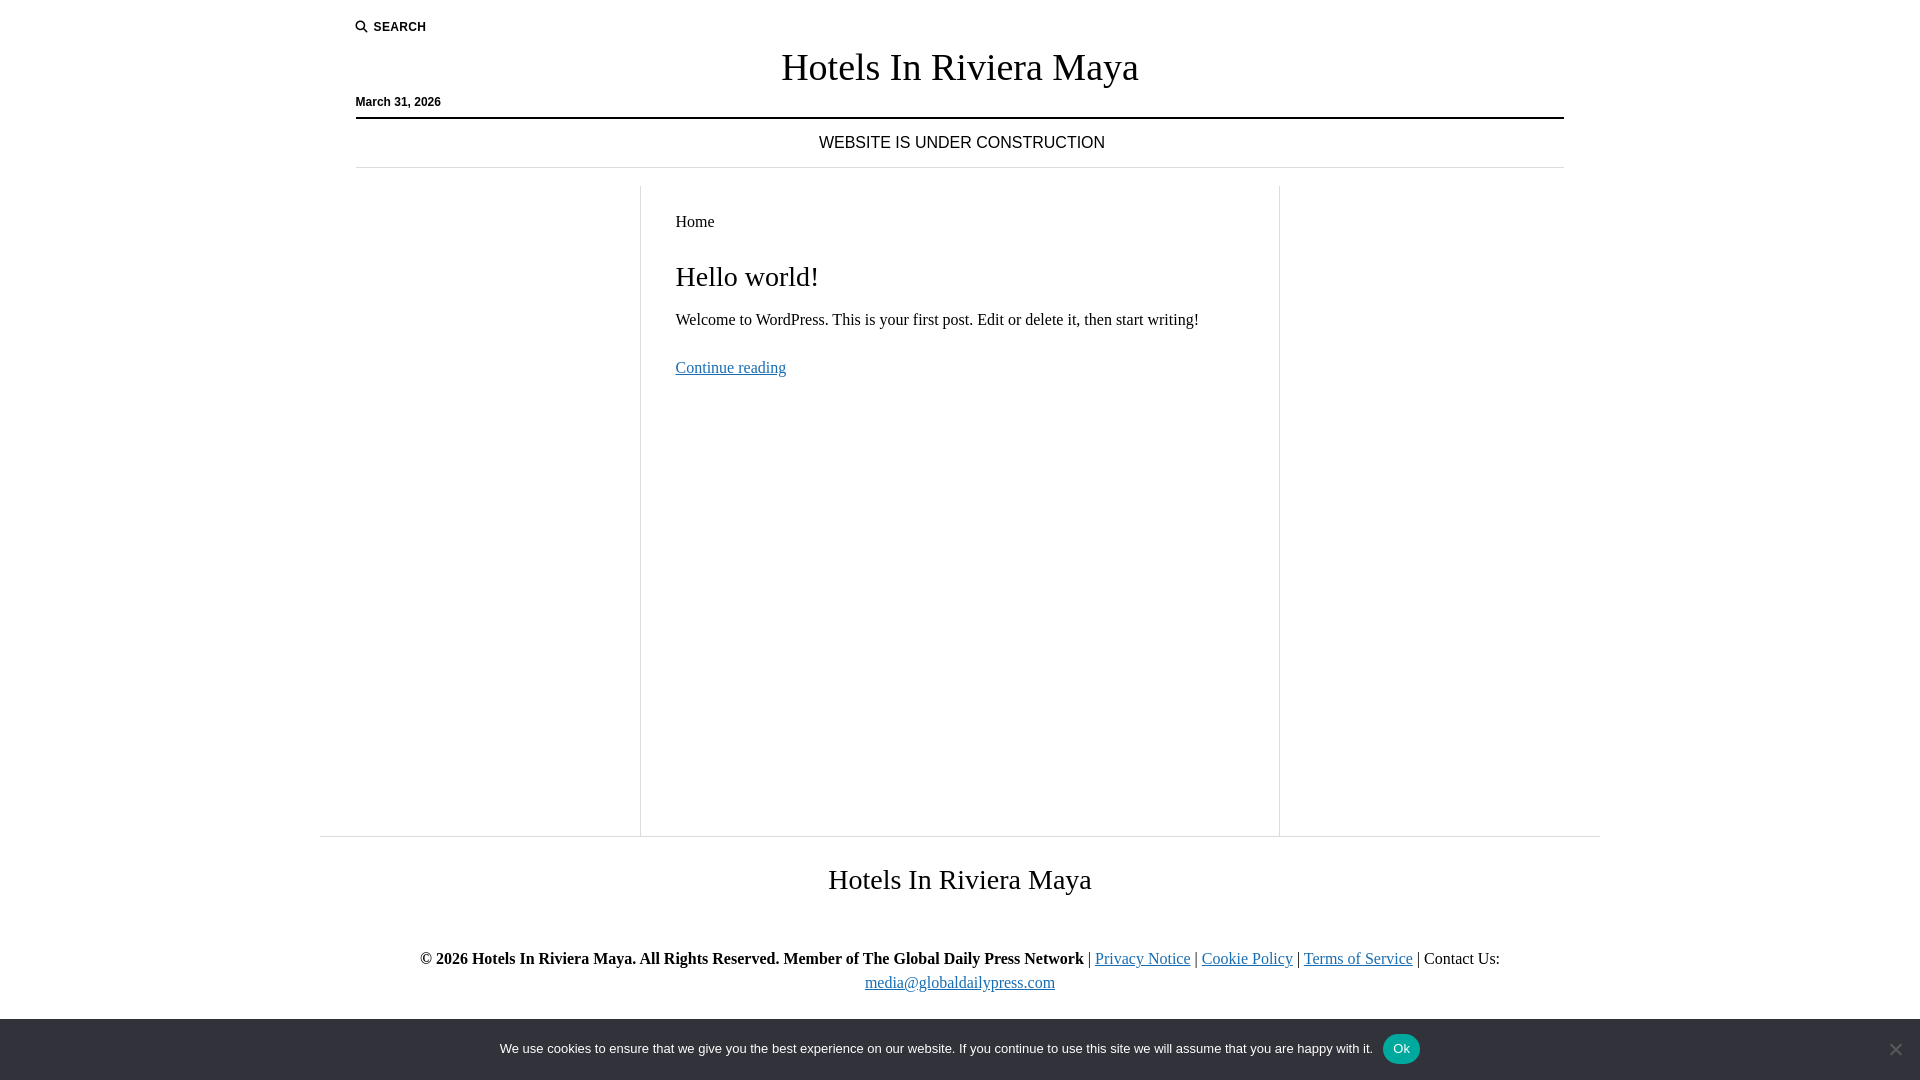Viewport: 1920px width, 1080px height.
Task: Open the Hello world! post title
Action: 747,277
